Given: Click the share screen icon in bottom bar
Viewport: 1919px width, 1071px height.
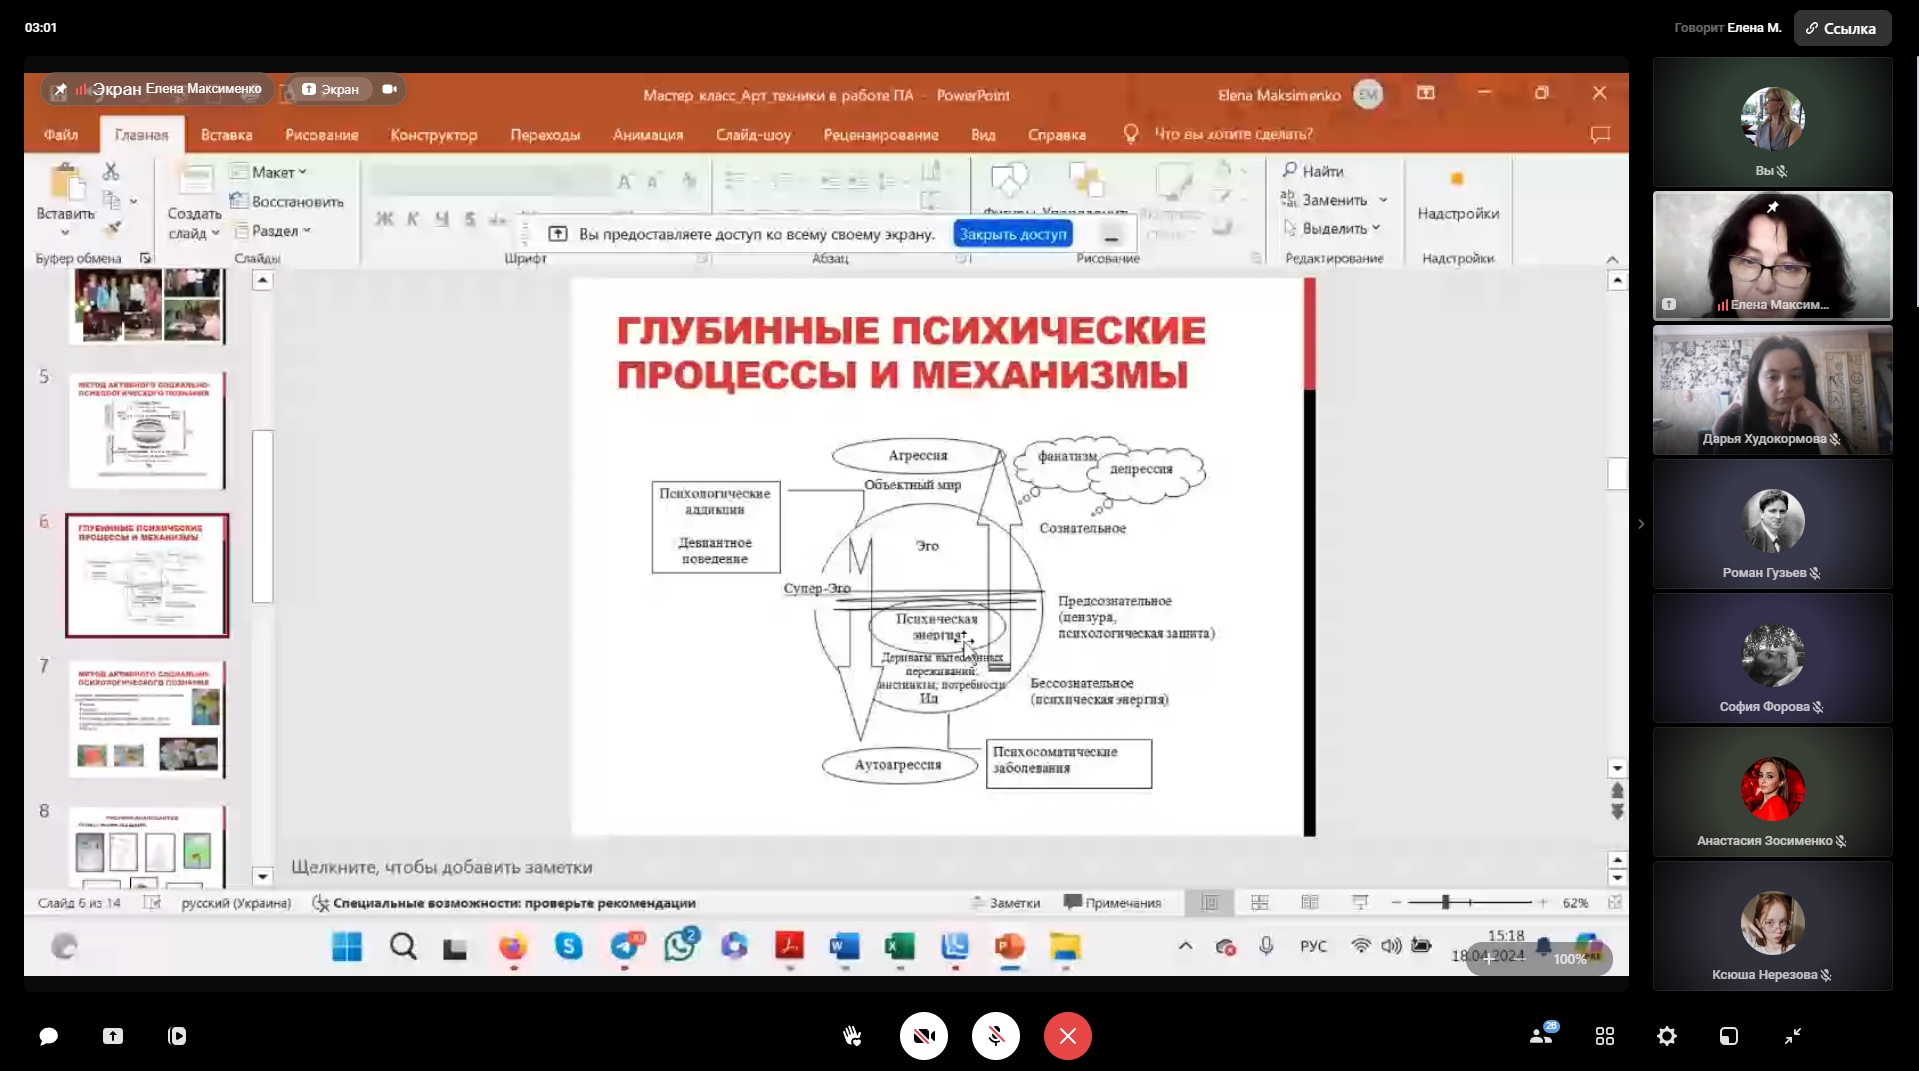Looking at the screenshot, I should point(113,1036).
